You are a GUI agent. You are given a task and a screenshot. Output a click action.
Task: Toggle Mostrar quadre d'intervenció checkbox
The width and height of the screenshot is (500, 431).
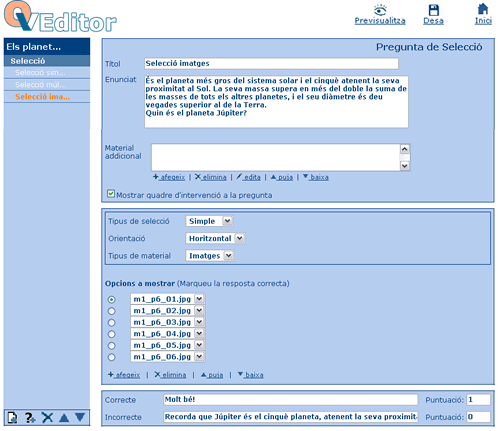[x=111, y=194]
